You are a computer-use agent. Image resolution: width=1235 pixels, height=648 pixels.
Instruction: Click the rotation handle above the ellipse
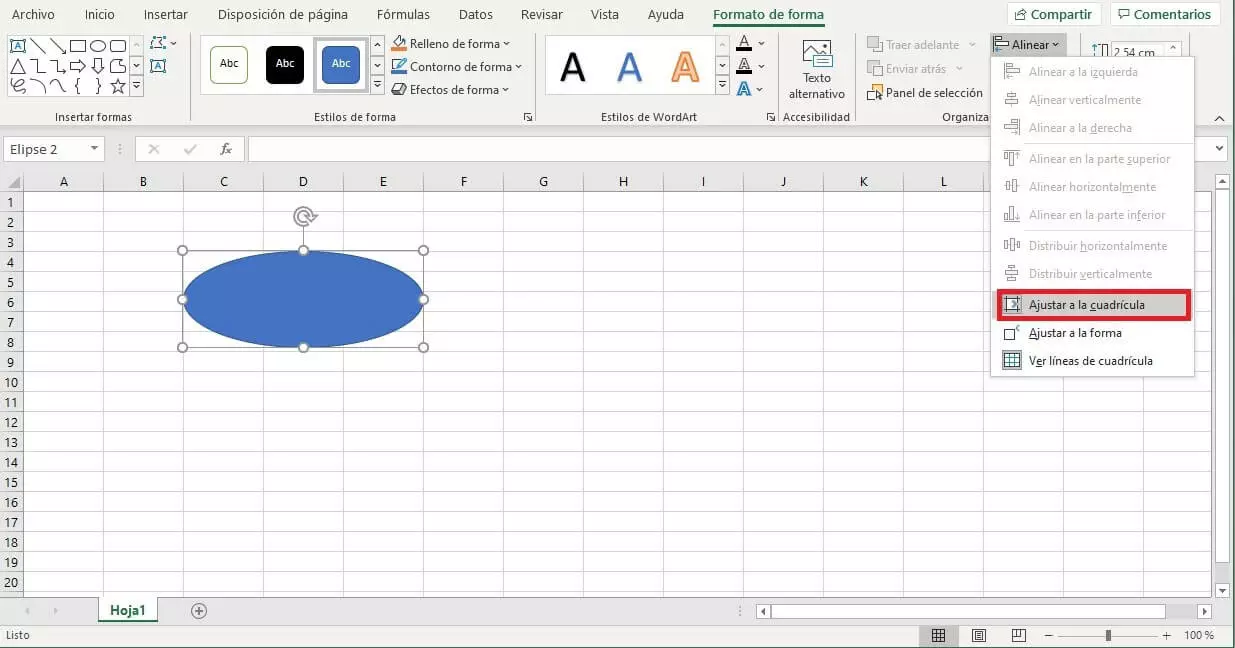(304, 216)
